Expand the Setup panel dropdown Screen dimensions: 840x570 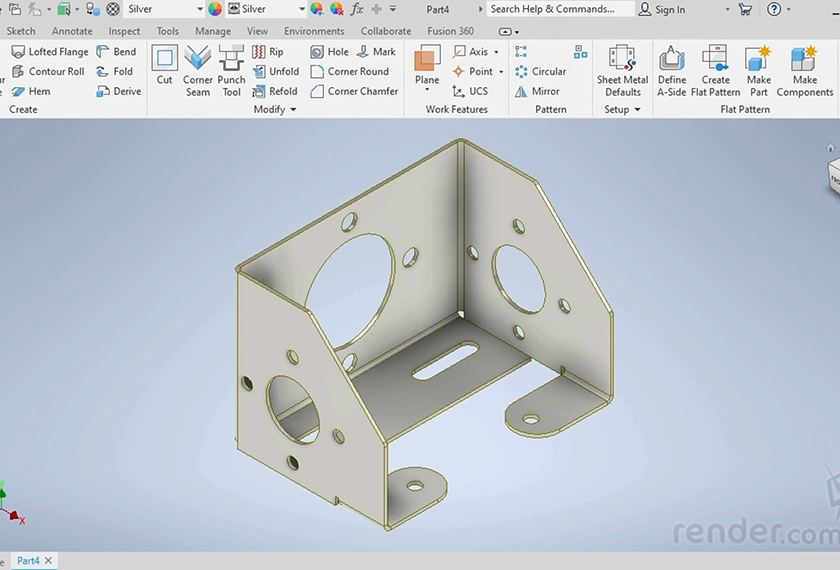point(637,110)
